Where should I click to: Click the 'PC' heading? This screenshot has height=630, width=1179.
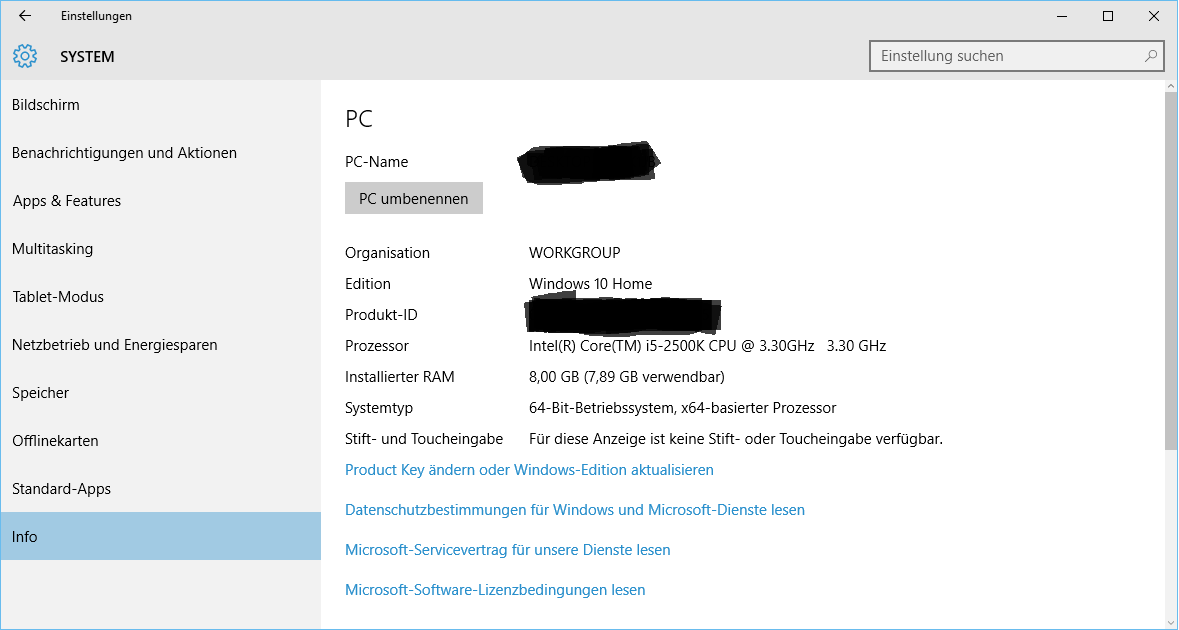tap(359, 119)
